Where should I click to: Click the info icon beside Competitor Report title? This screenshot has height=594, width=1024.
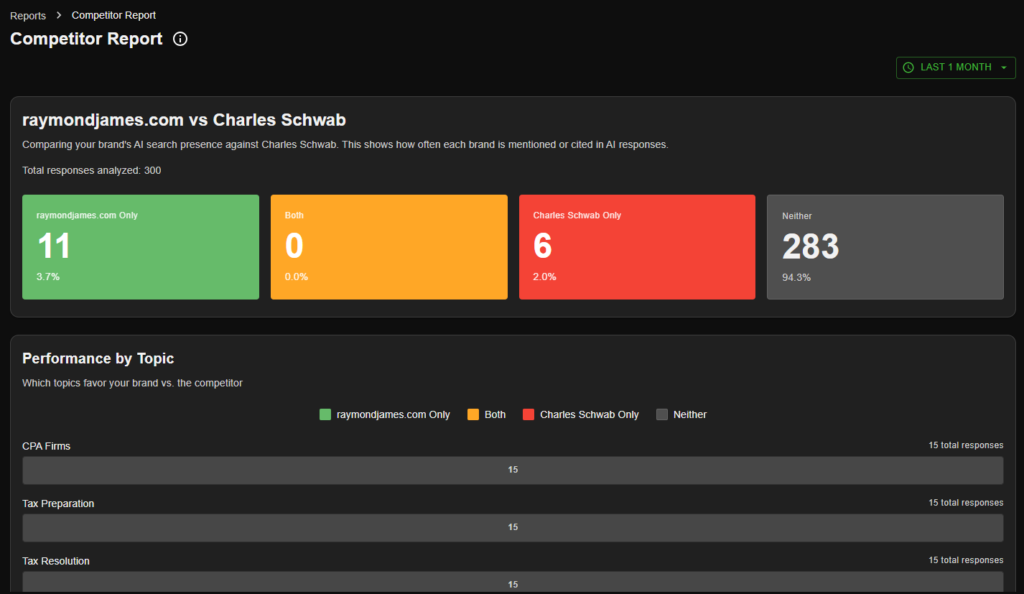[180, 39]
